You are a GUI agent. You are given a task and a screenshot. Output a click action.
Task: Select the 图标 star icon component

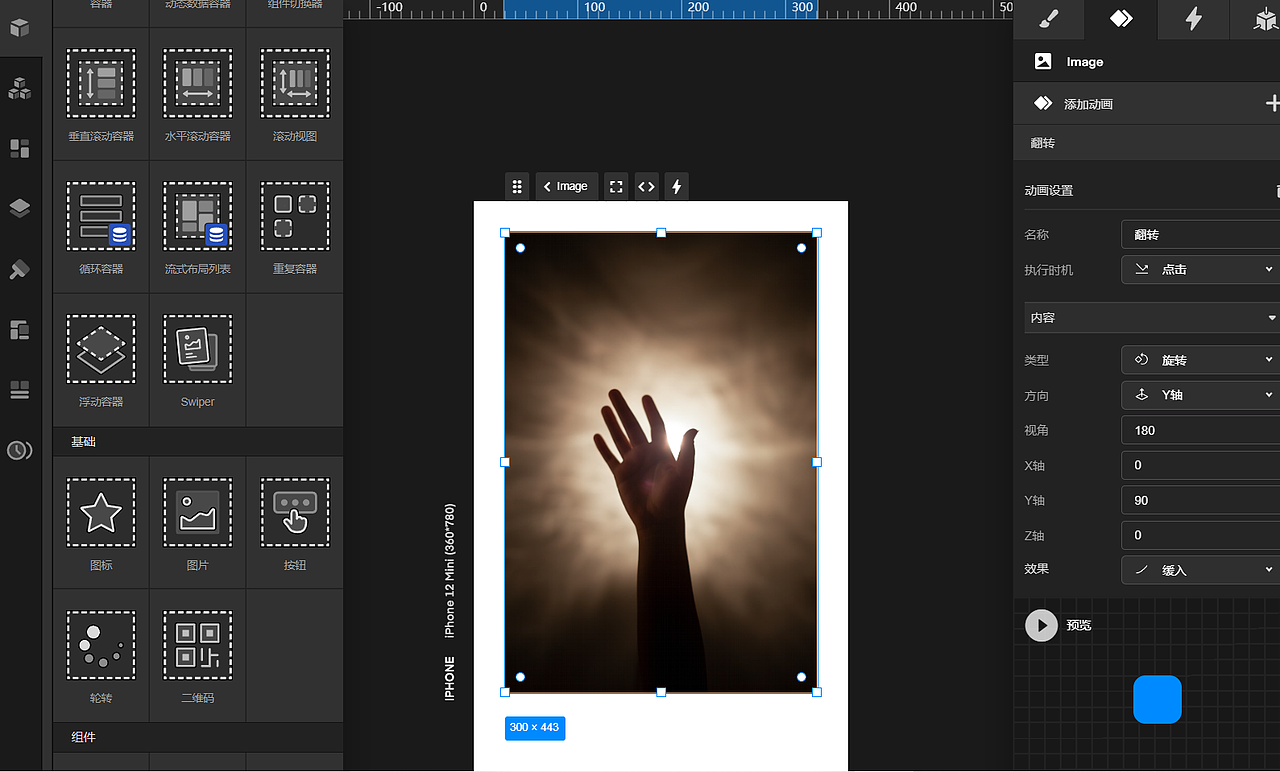(101, 512)
